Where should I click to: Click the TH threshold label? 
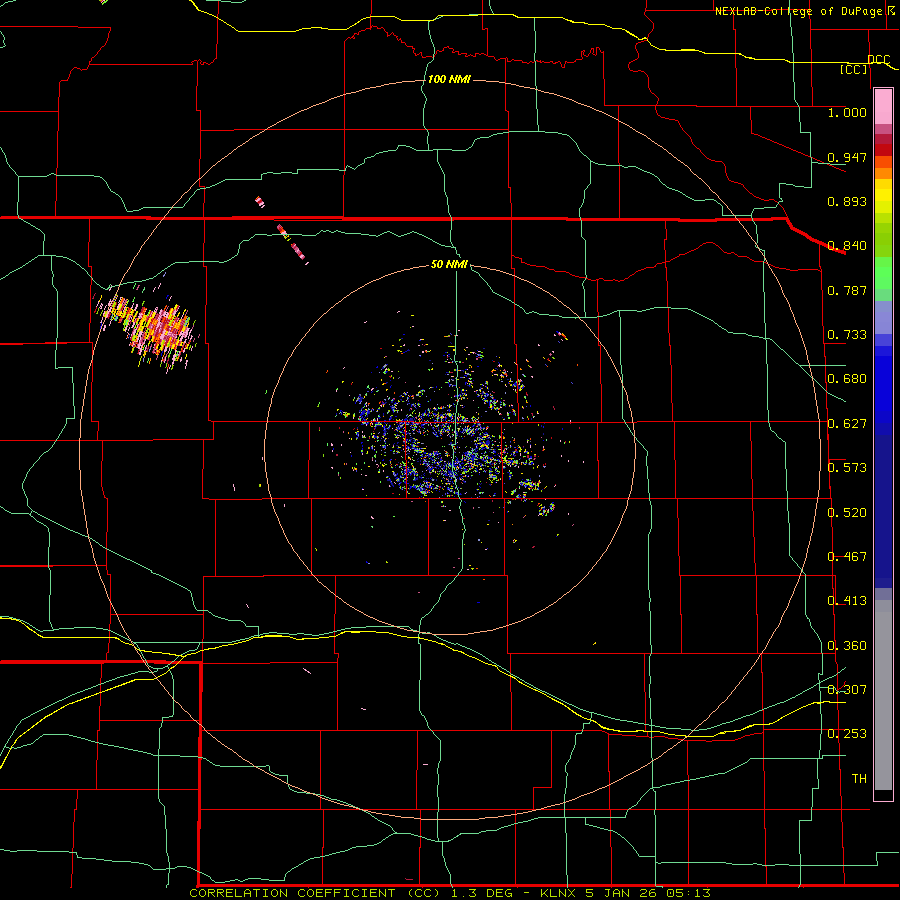point(859,779)
